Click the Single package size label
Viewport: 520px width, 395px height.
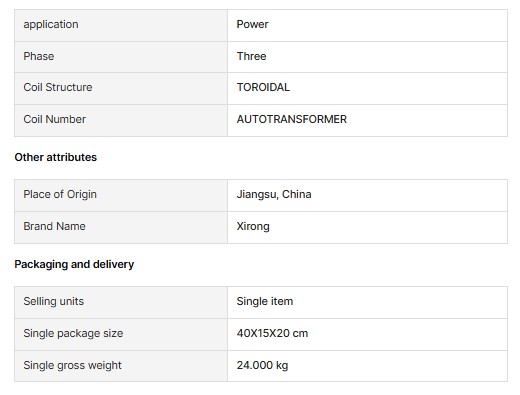pyautogui.click(x=73, y=333)
